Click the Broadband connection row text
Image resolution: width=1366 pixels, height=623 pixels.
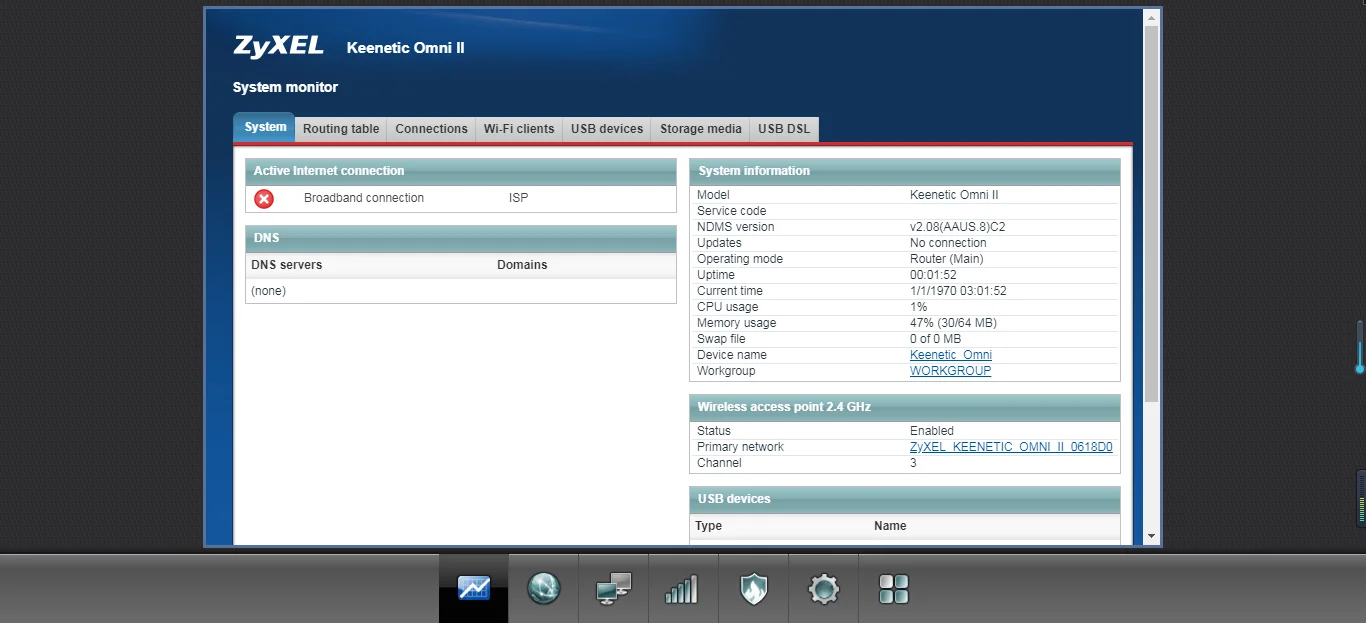coord(364,198)
